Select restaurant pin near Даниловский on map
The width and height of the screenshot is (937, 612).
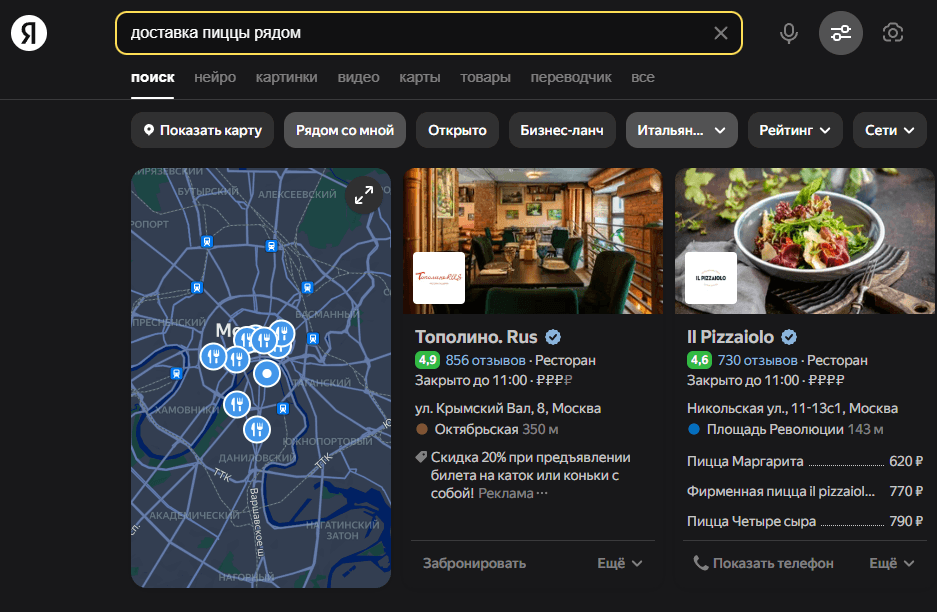[257, 429]
